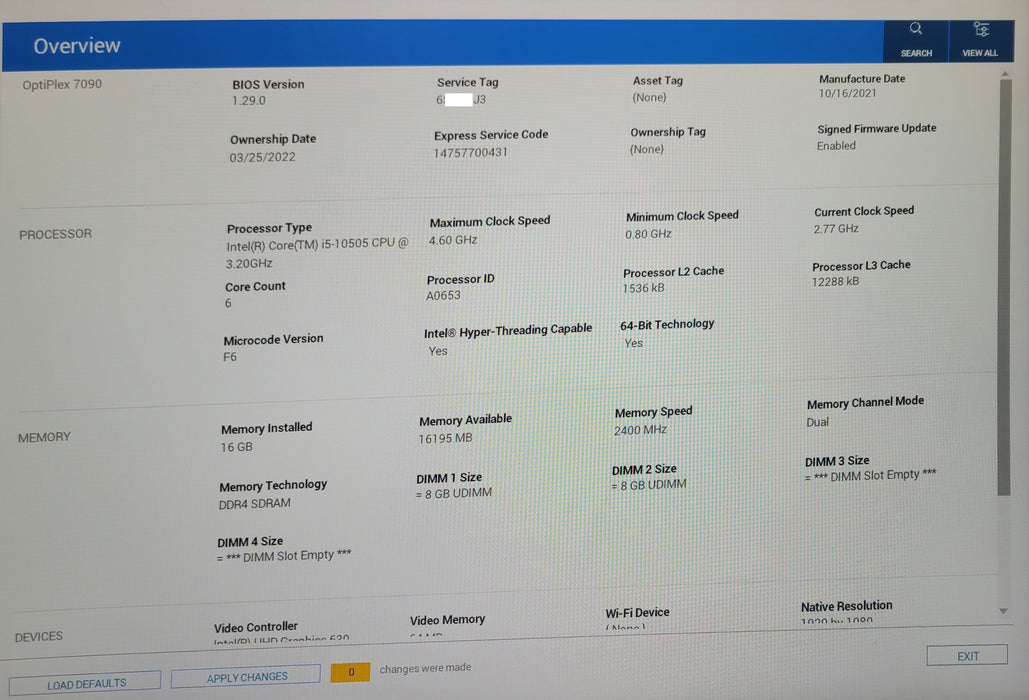Click BIOS Version value 1.29.0
This screenshot has width=1029, height=700.
click(x=249, y=100)
